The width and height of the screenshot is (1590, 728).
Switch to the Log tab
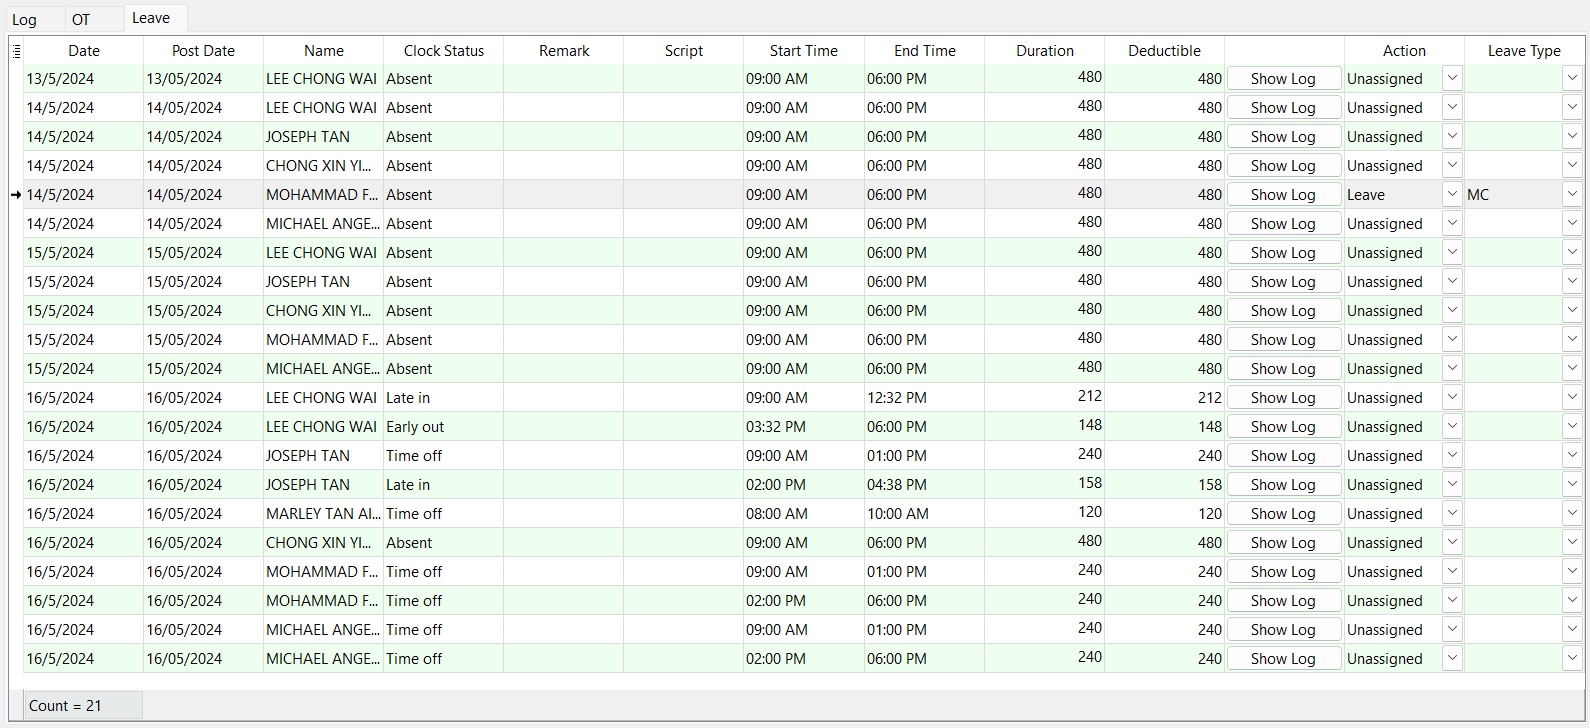[25, 19]
